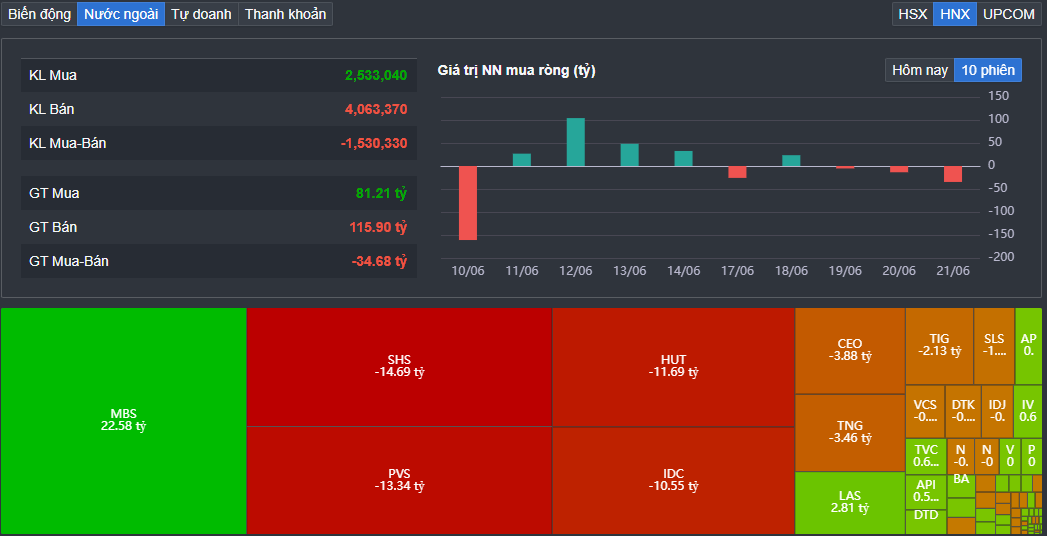Select the HUT stock tile

tap(673, 366)
